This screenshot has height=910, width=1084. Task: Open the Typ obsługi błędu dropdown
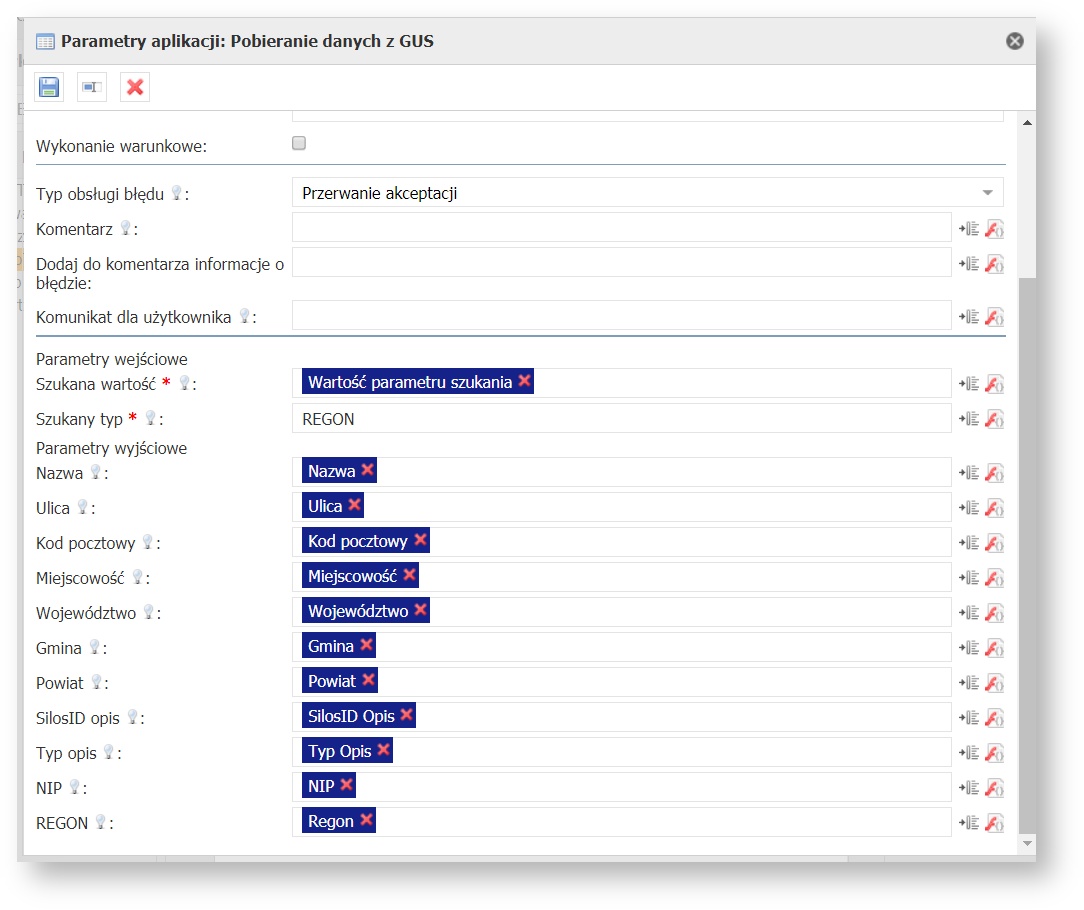pos(987,193)
